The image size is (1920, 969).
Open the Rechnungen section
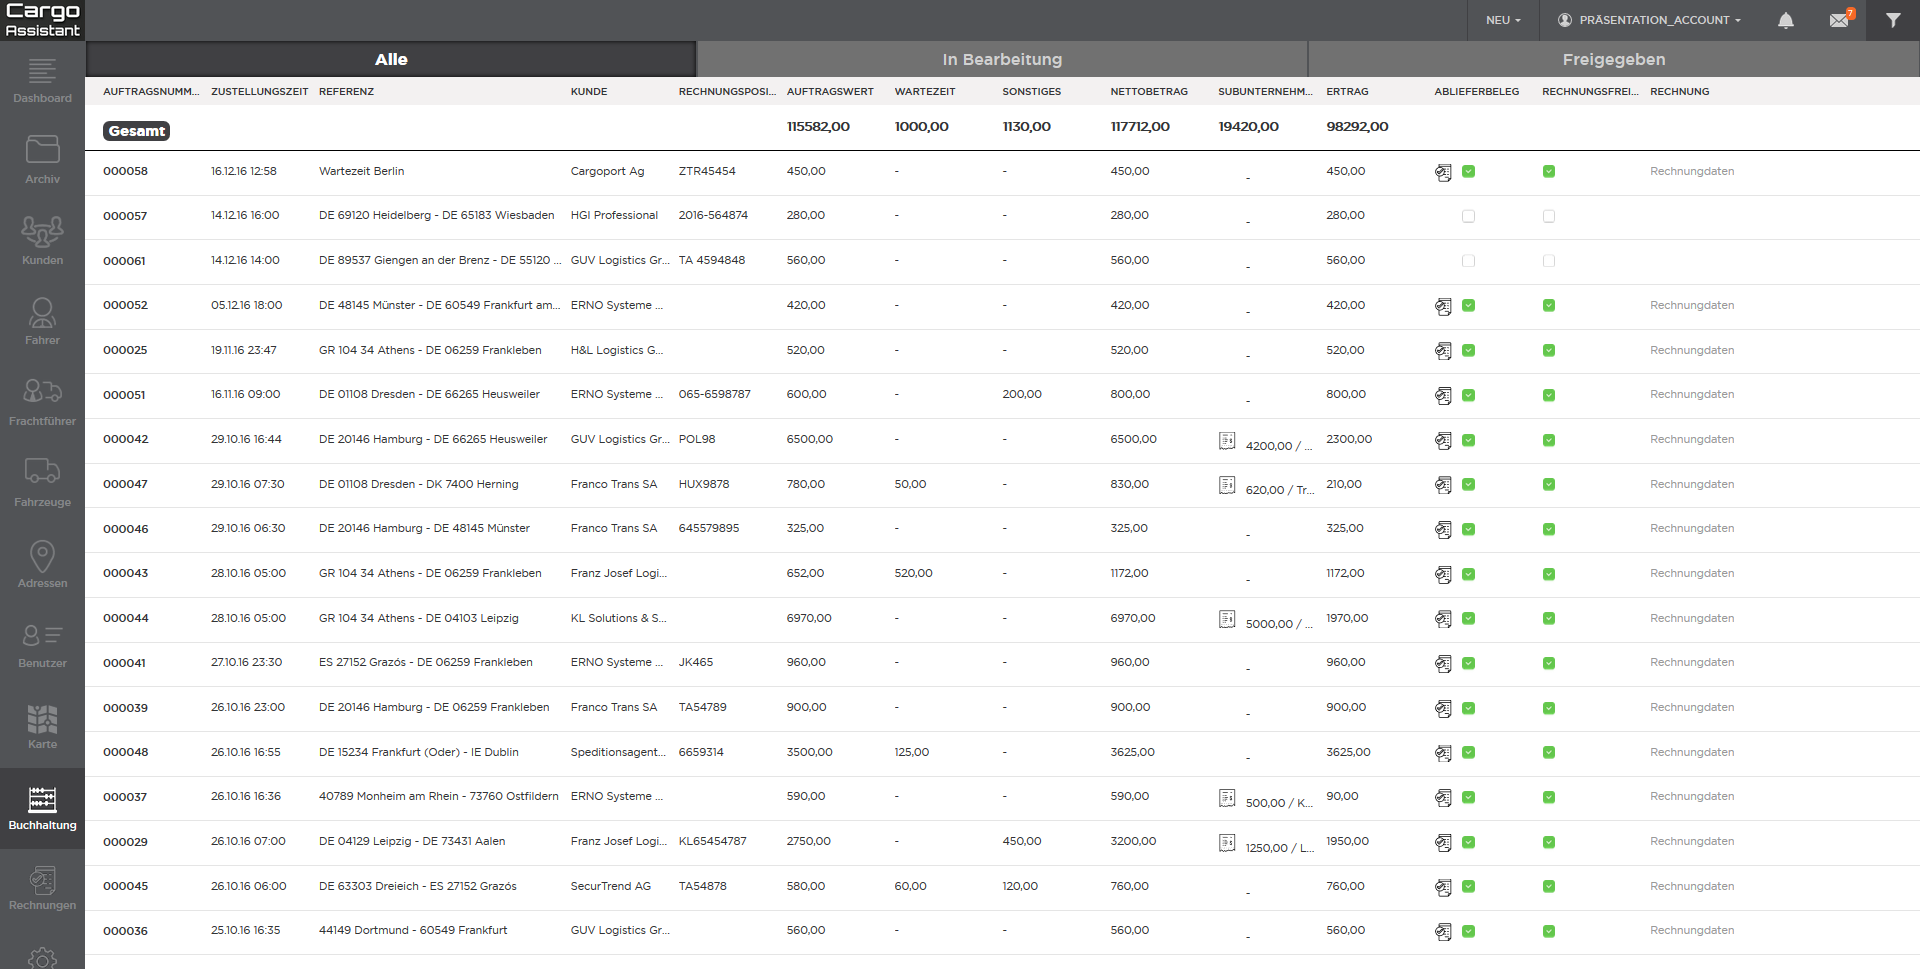(x=42, y=888)
